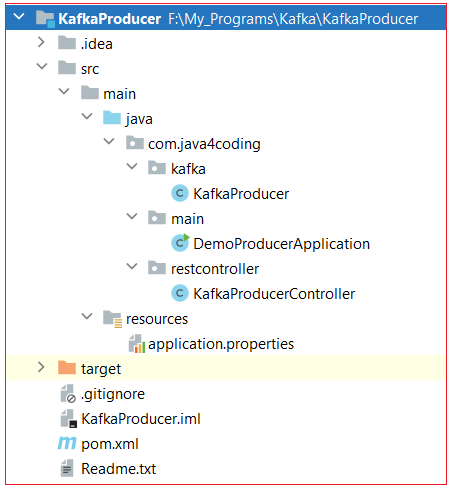Select KafkaProducerController file name
Screen dimensions: 452x489
[274, 294]
